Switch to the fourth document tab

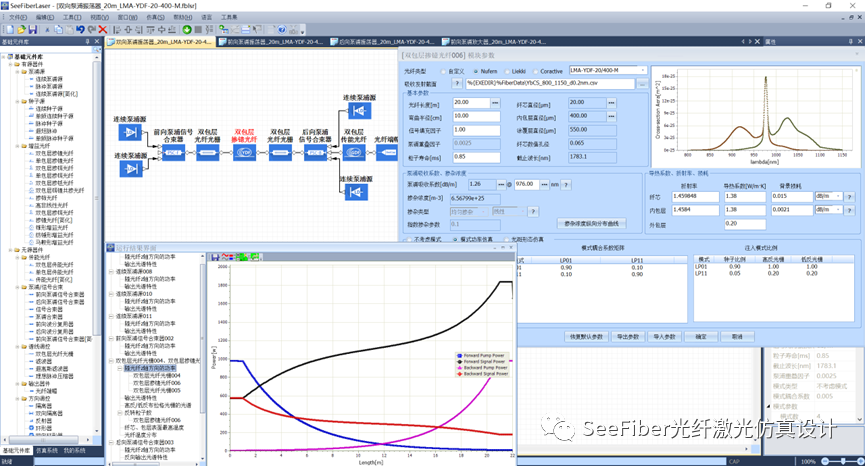[x=494, y=41]
